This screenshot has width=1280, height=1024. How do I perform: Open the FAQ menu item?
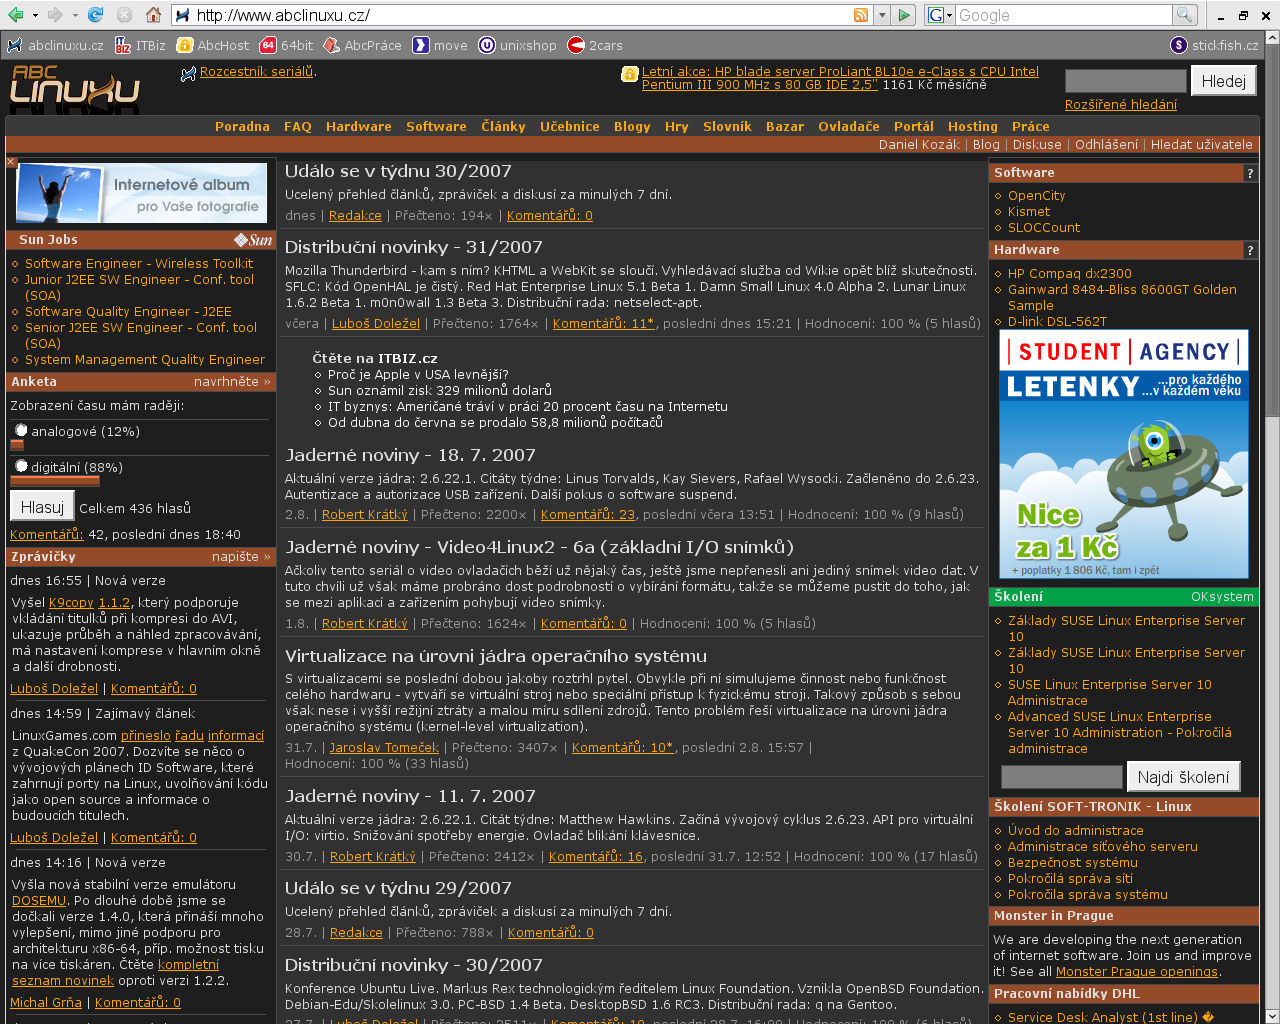(x=298, y=127)
